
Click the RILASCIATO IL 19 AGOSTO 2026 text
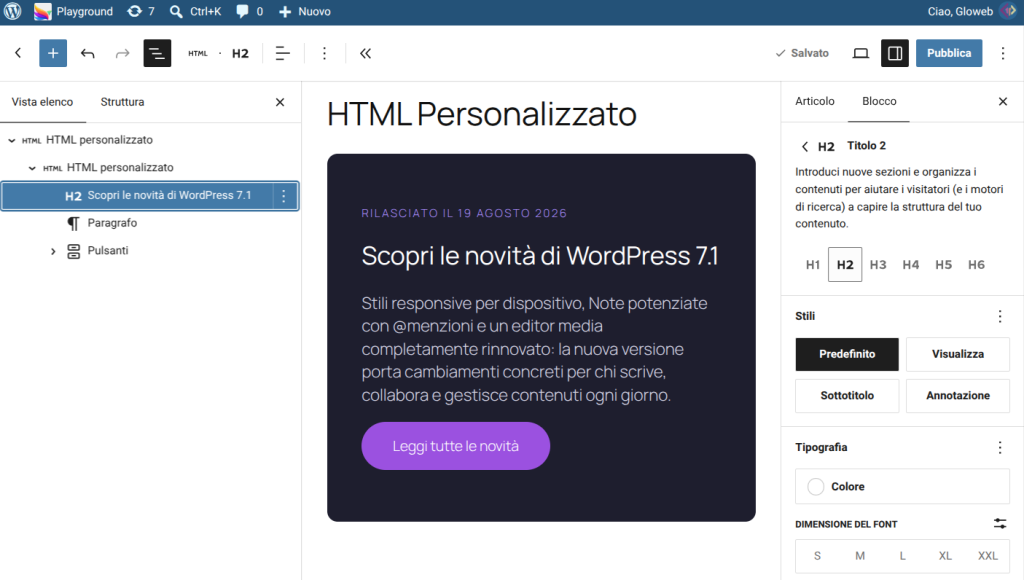pos(464,213)
